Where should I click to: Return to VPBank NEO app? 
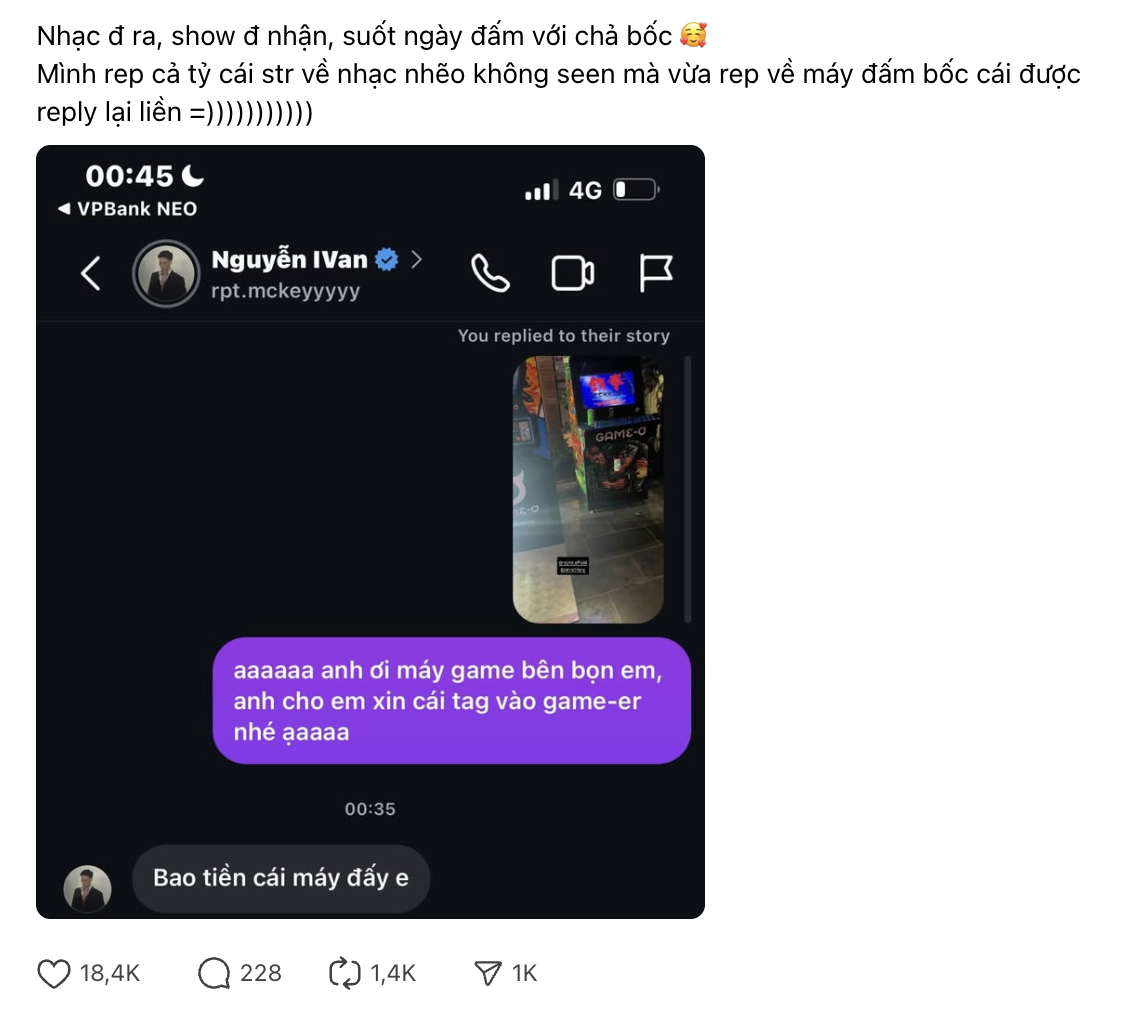pyautogui.click(x=127, y=209)
